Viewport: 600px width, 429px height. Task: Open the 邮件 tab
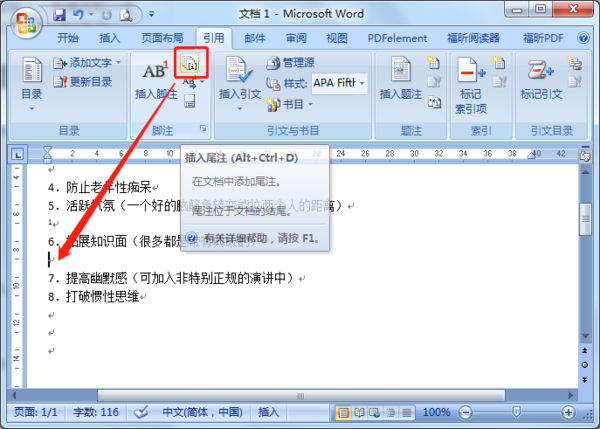255,38
